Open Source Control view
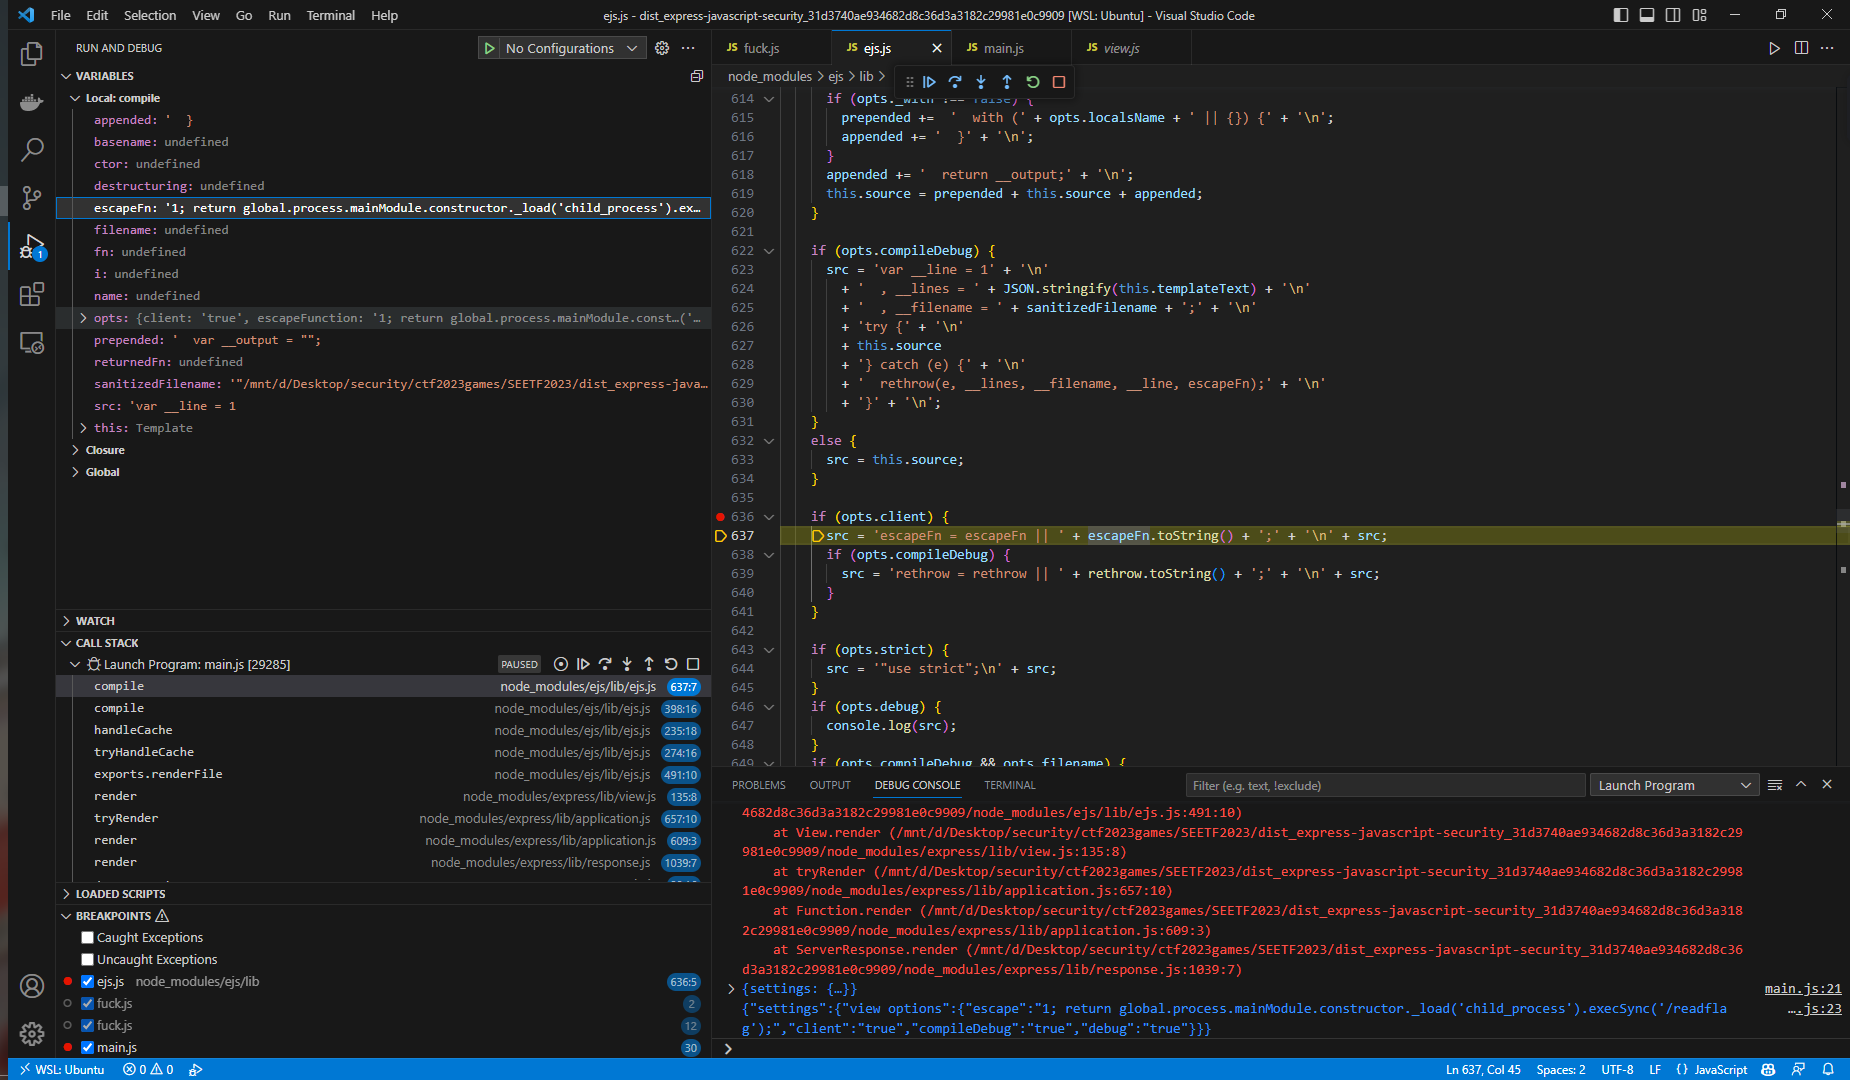Viewport: 1850px width, 1080px height. pos(32,198)
